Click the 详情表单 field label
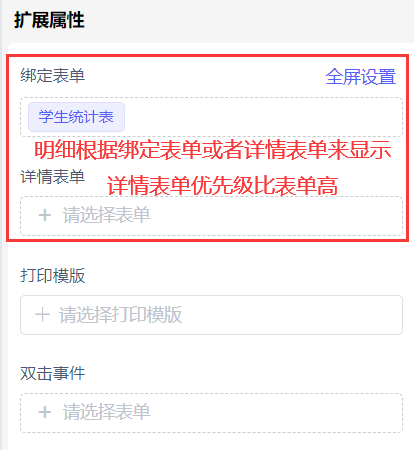Image resolution: width=414 pixels, height=450 pixels. [53, 176]
